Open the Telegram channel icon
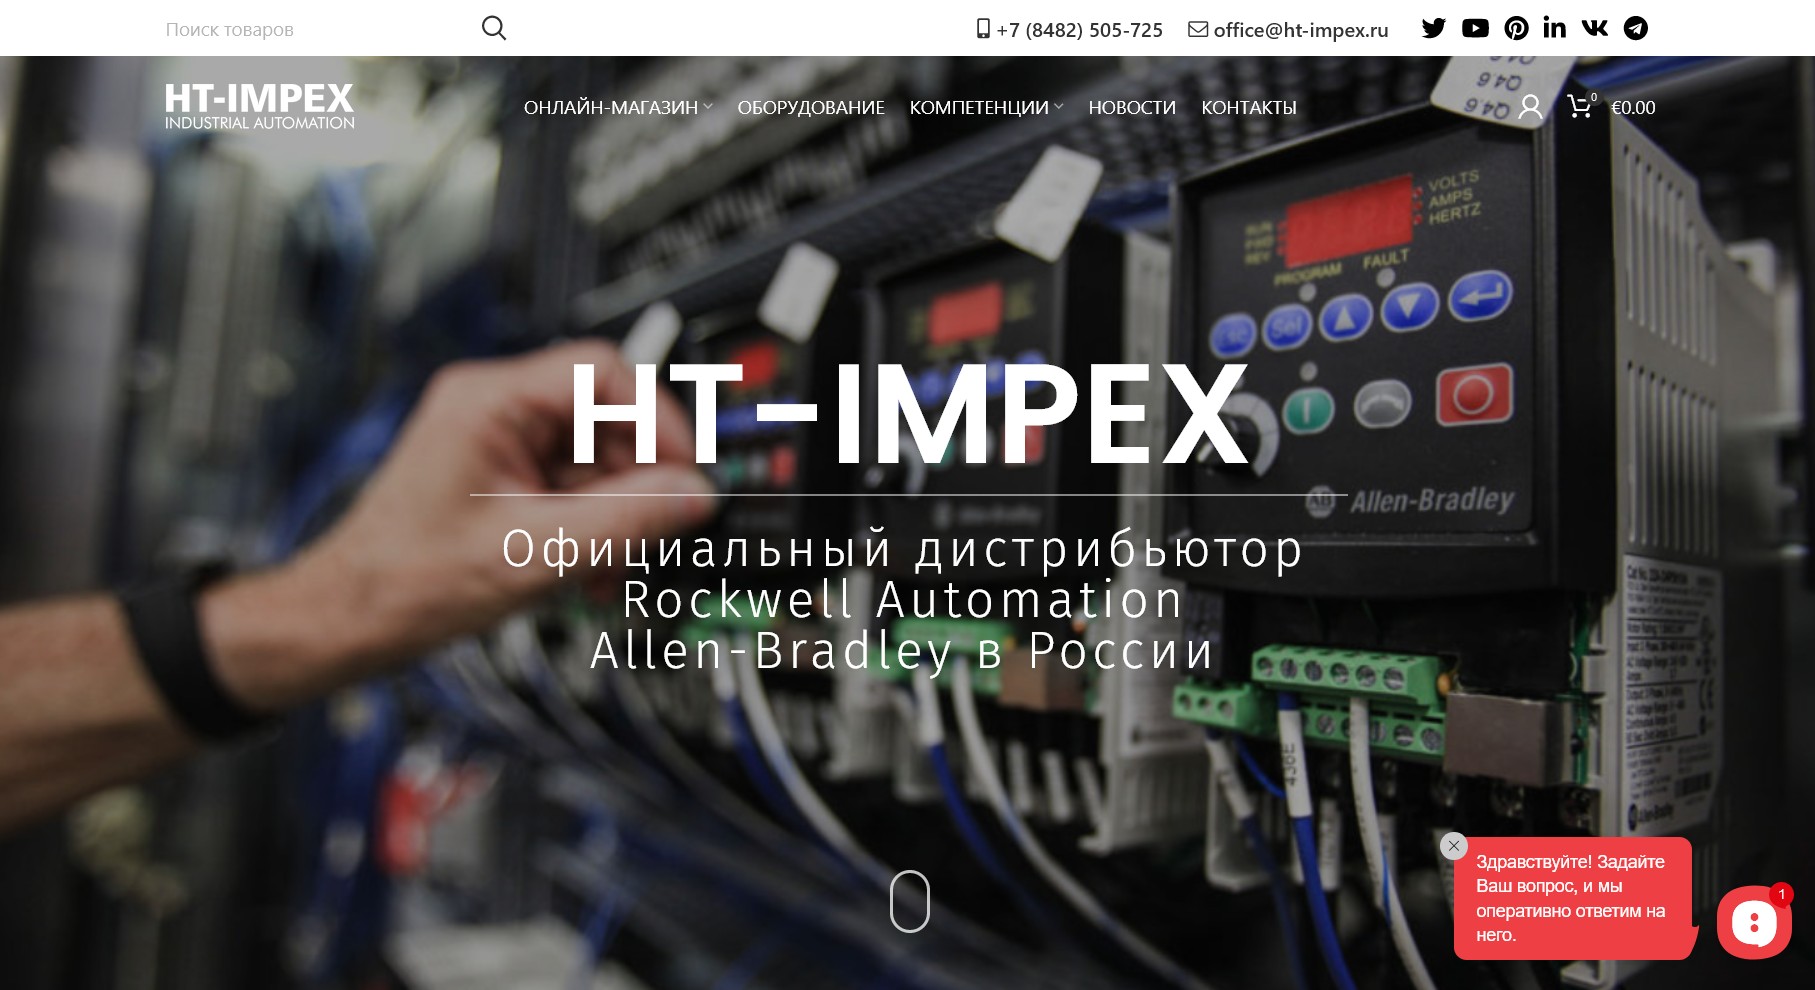Viewport: 1815px width, 990px height. coord(1635,28)
